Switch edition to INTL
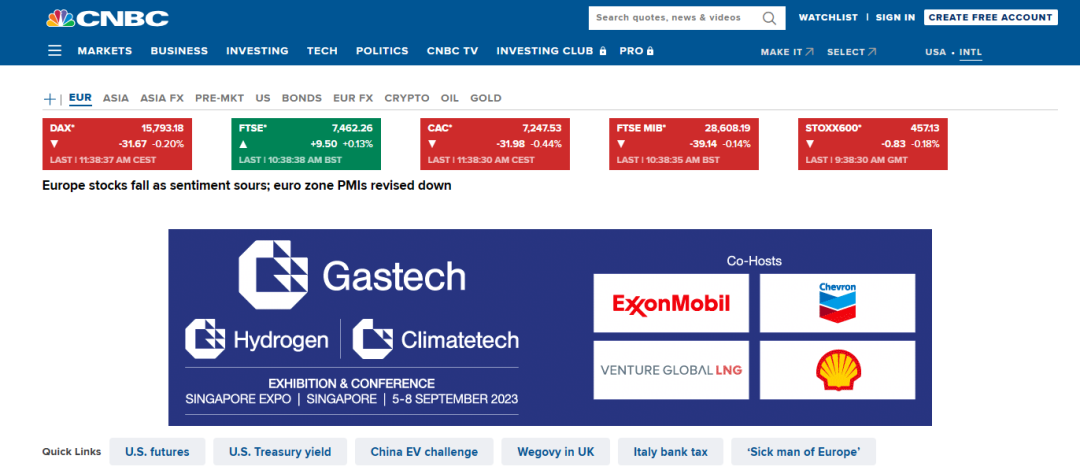Screen dimensions: 1080x474 [970, 52]
